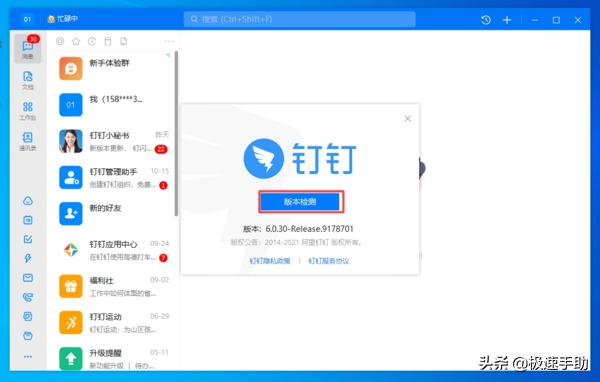Click the DingTalk wing logo in the dialog

click(264, 158)
